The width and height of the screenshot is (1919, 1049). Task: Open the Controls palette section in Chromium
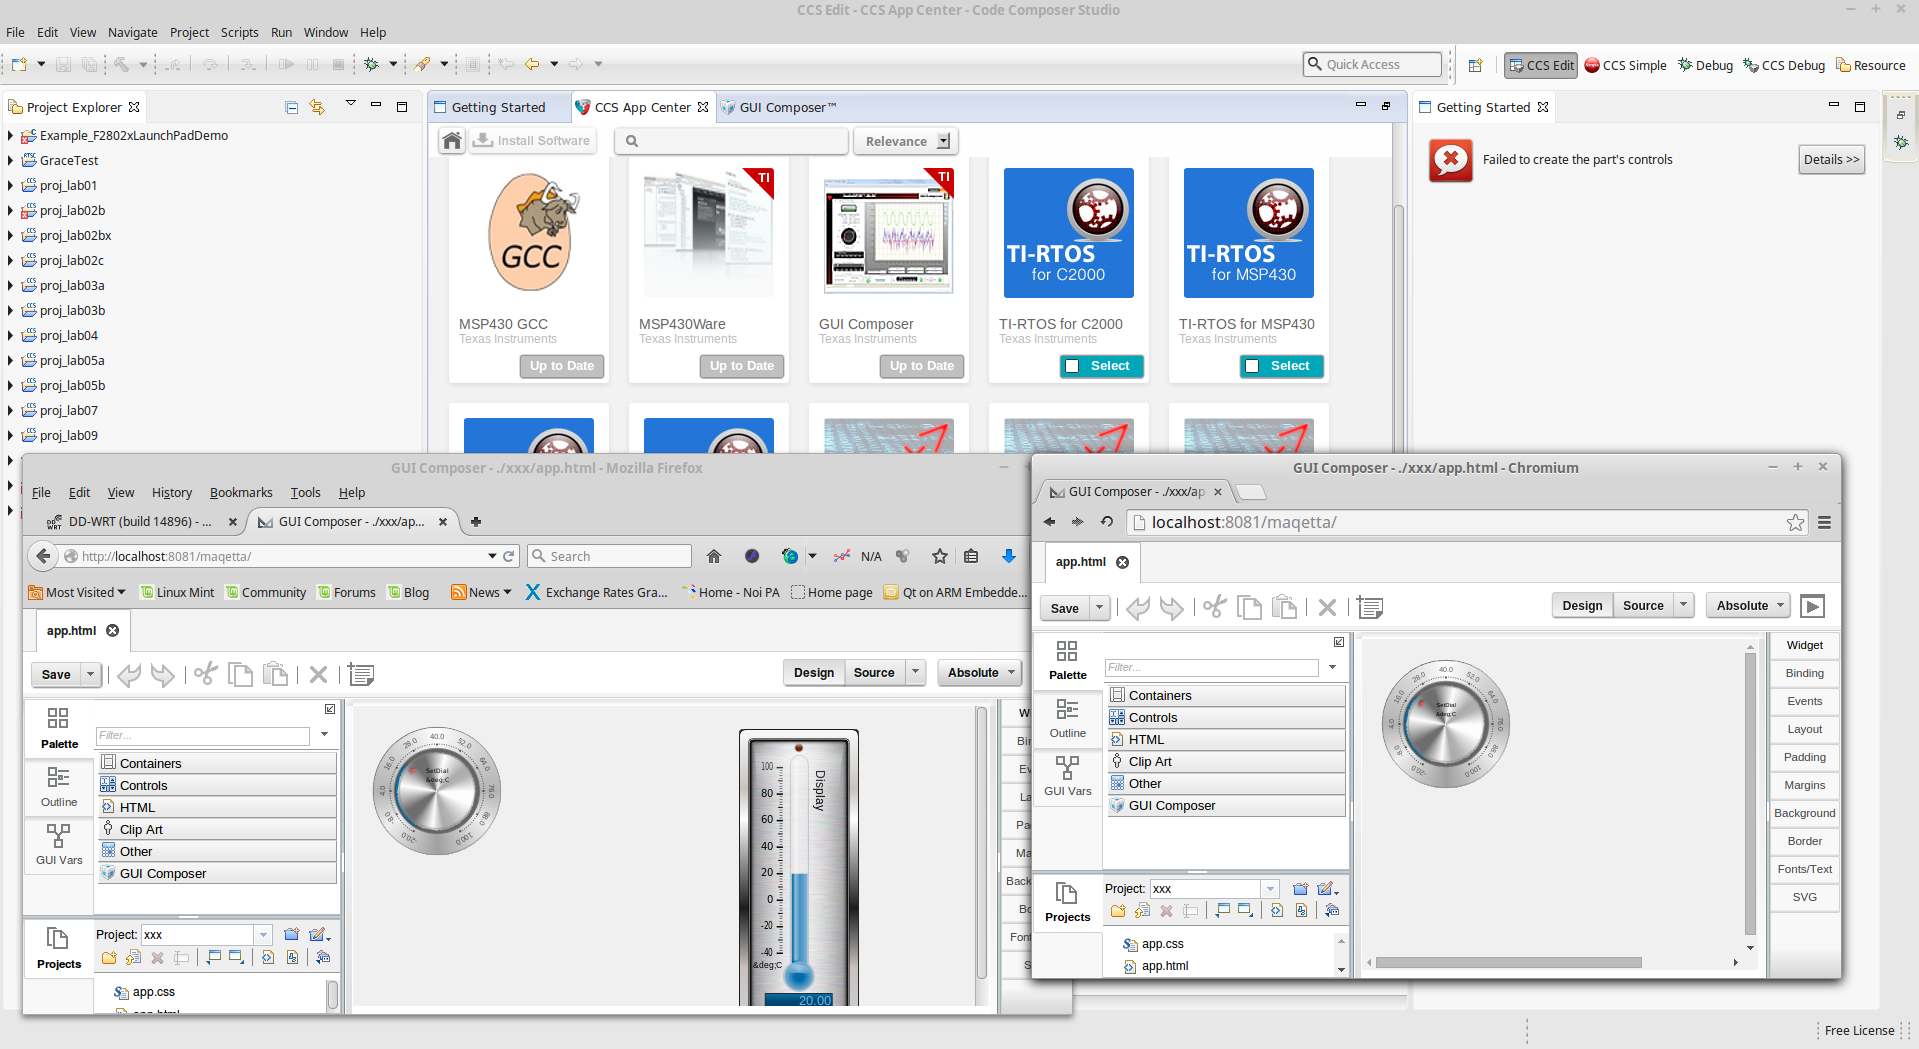1226,717
